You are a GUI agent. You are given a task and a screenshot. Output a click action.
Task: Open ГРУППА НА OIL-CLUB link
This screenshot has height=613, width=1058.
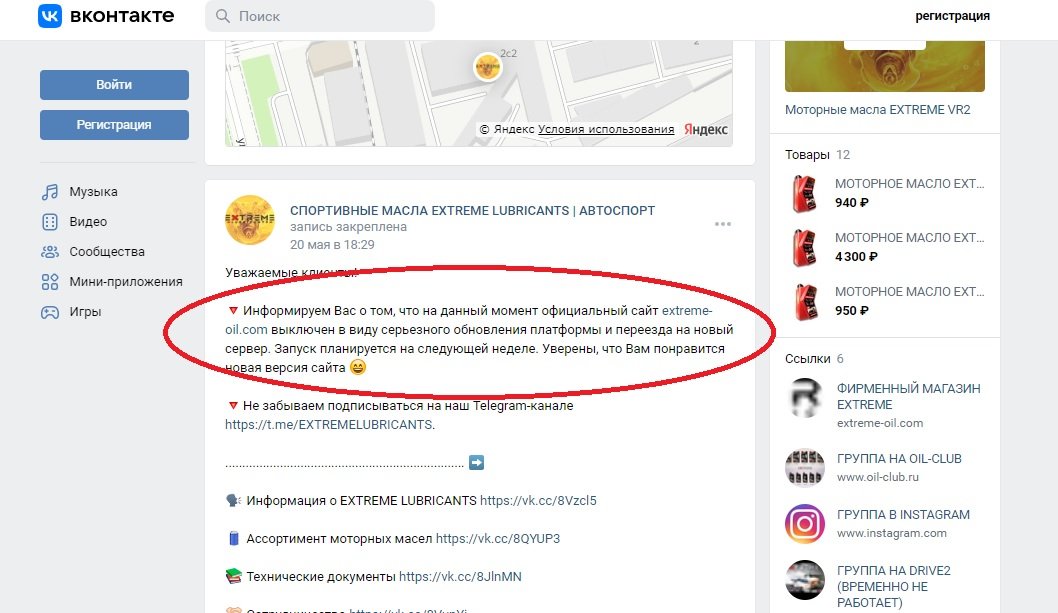[899, 458]
